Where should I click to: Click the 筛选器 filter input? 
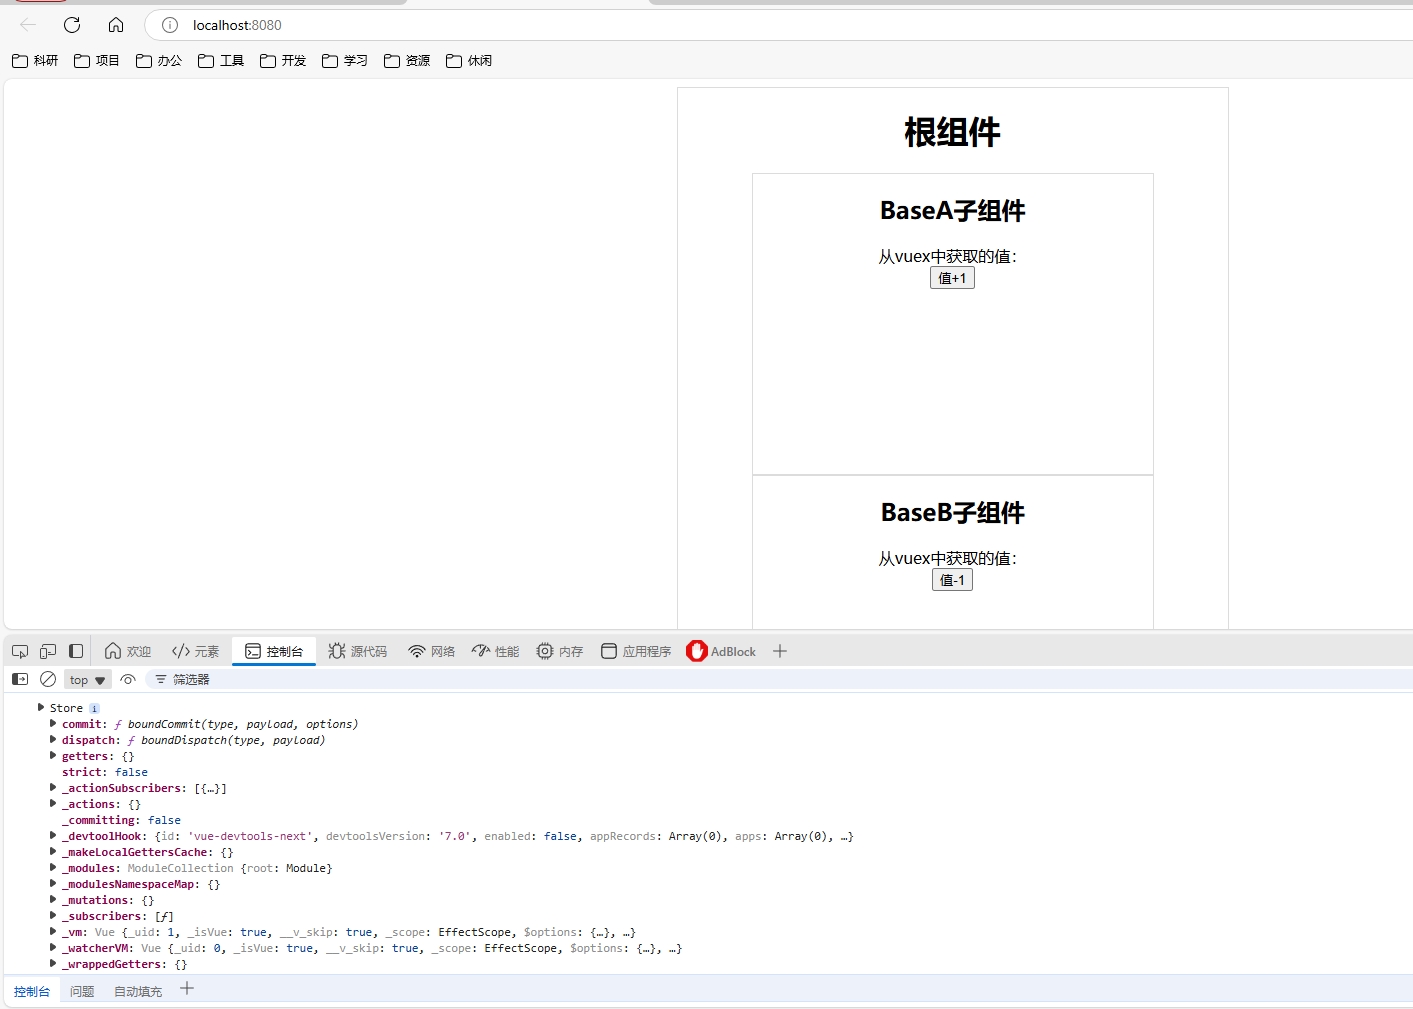[x=780, y=679]
